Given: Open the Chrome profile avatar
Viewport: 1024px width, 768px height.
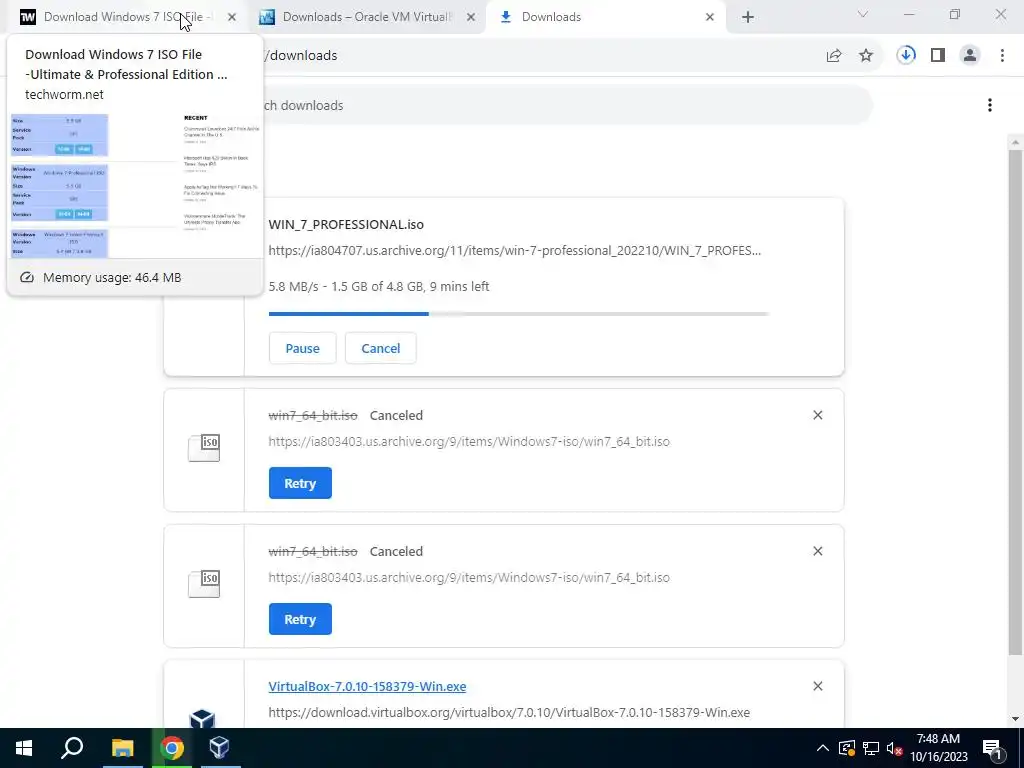Looking at the screenshot, I should 970,56.
